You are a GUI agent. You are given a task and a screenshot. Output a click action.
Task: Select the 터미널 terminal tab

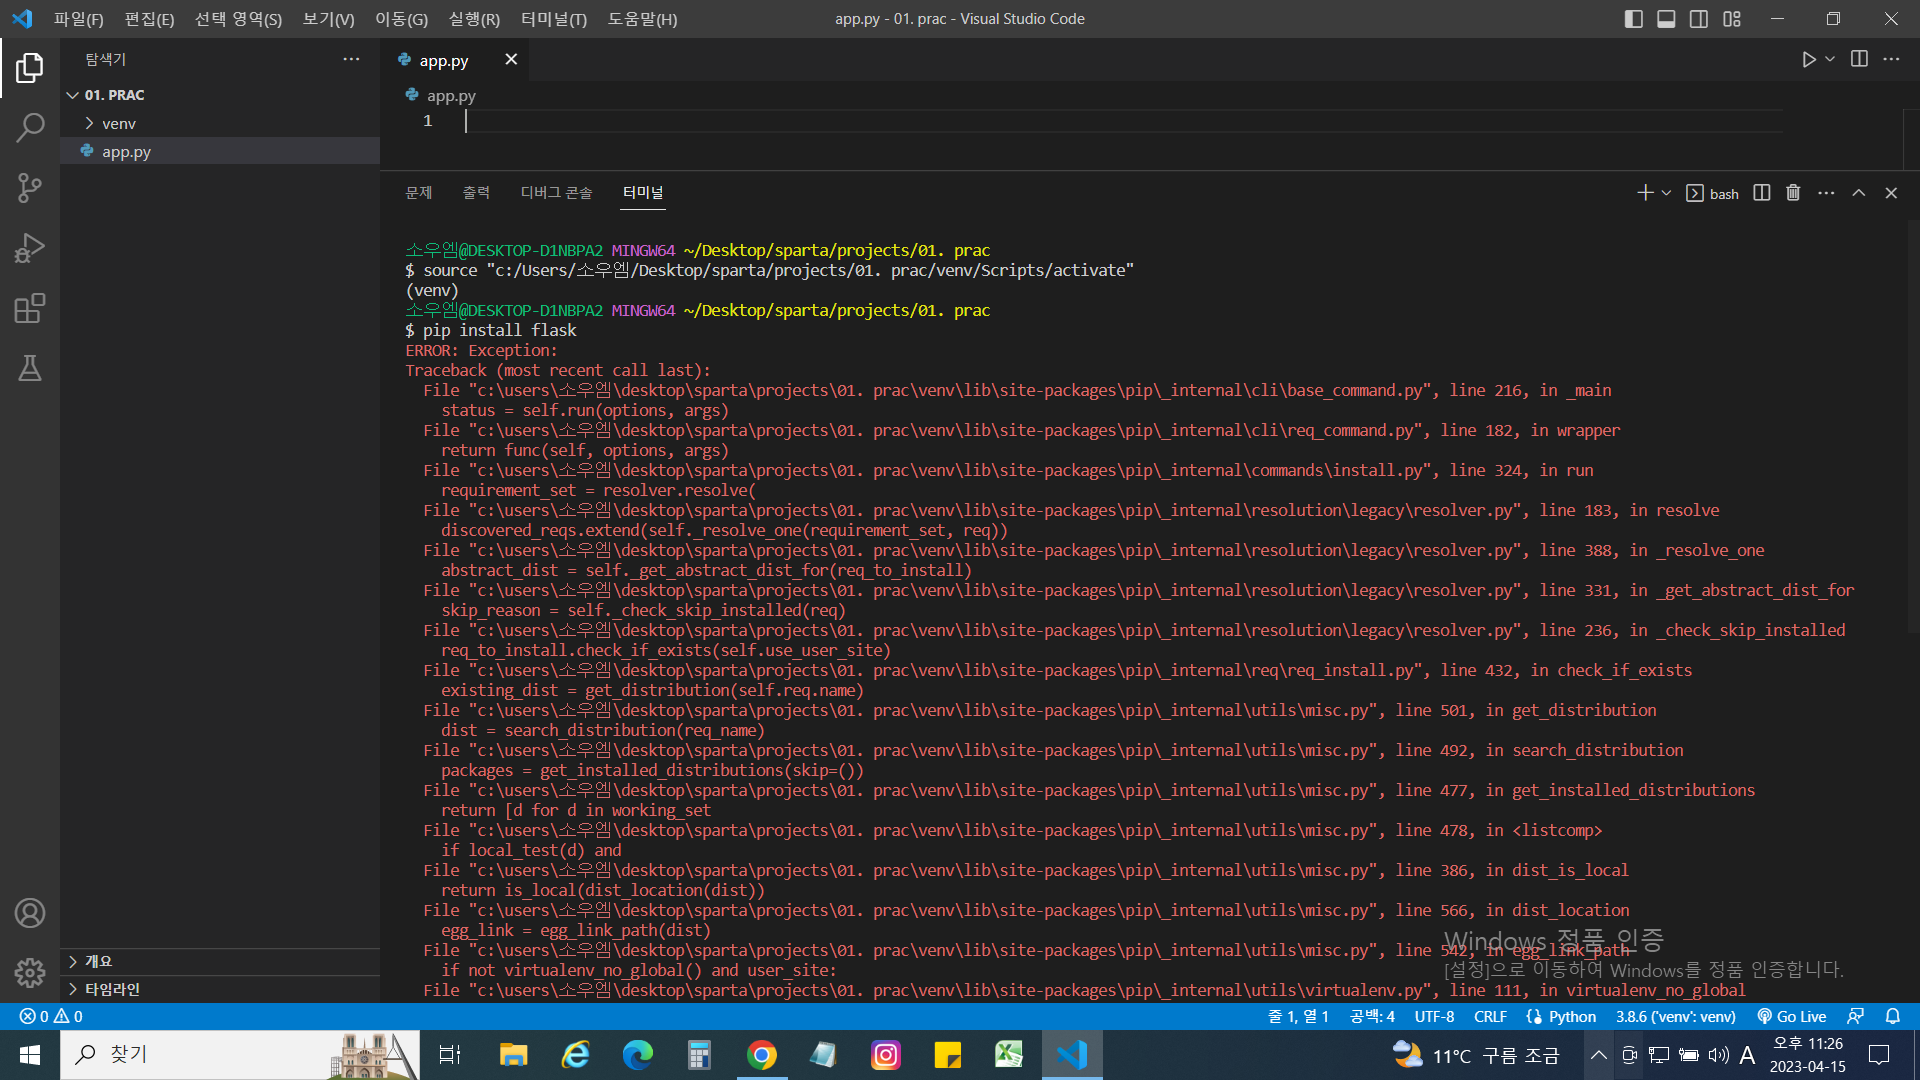643,193
